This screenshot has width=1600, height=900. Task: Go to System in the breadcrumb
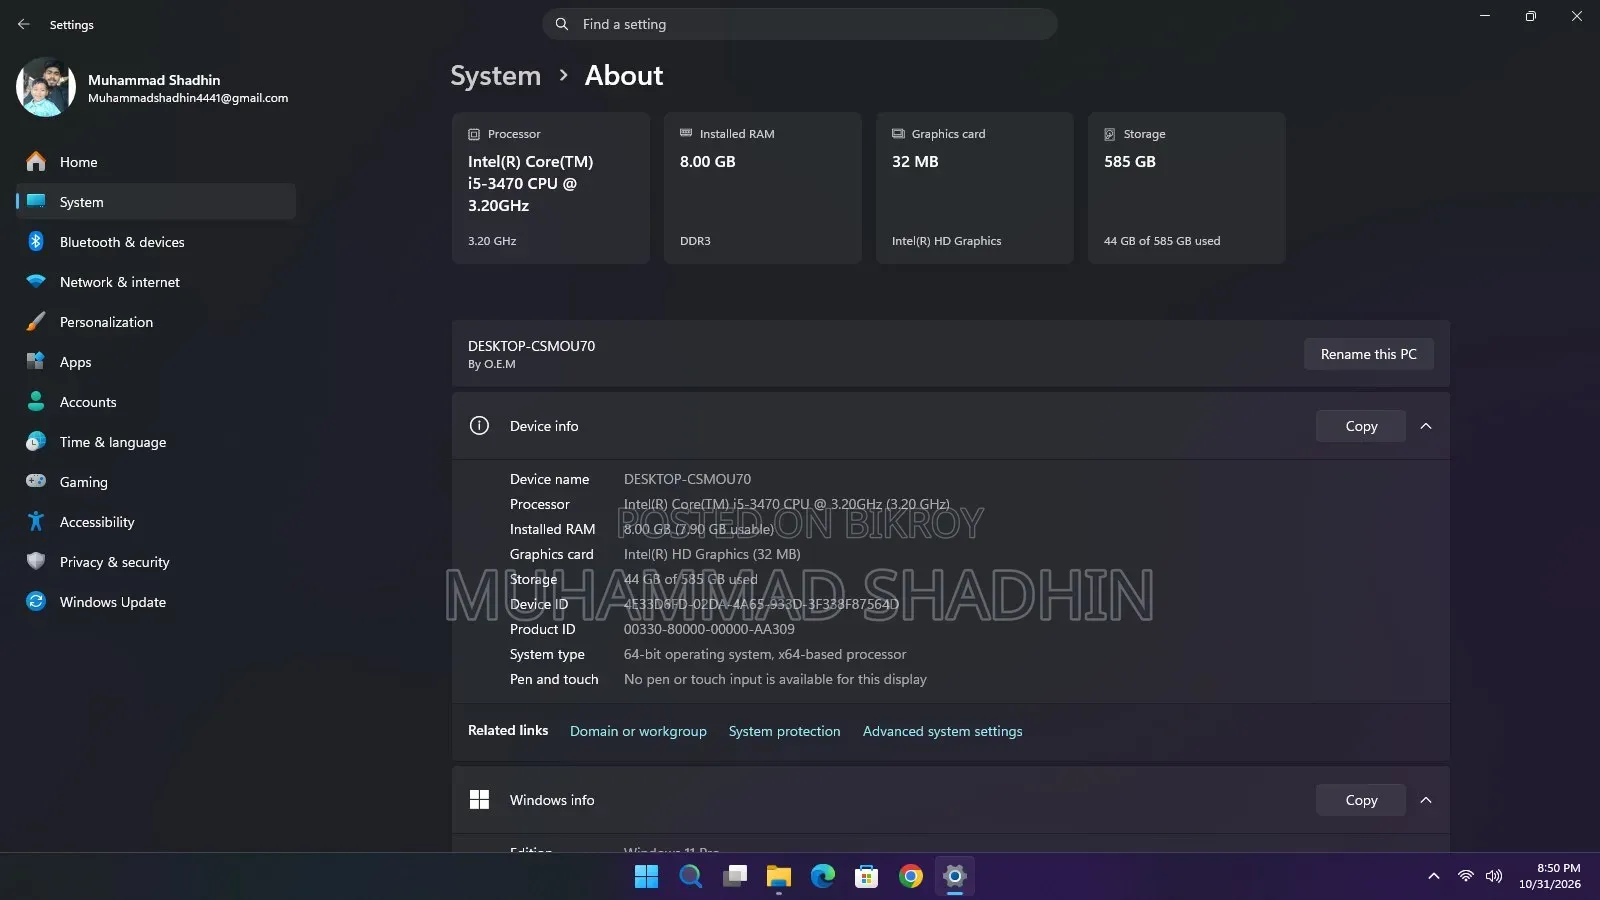pyautogui.click(x=495, y=76)
